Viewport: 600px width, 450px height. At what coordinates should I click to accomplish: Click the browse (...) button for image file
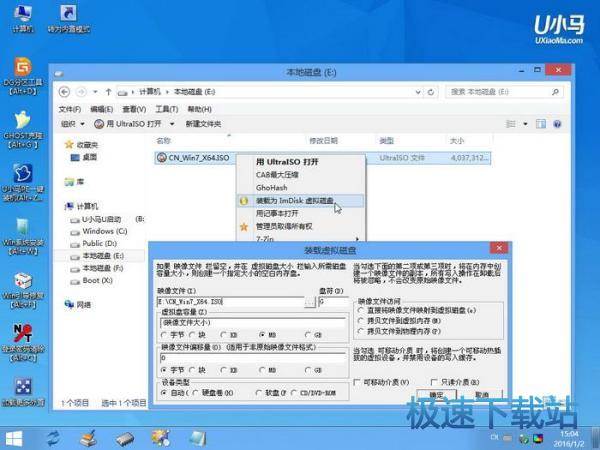[310, 302]
